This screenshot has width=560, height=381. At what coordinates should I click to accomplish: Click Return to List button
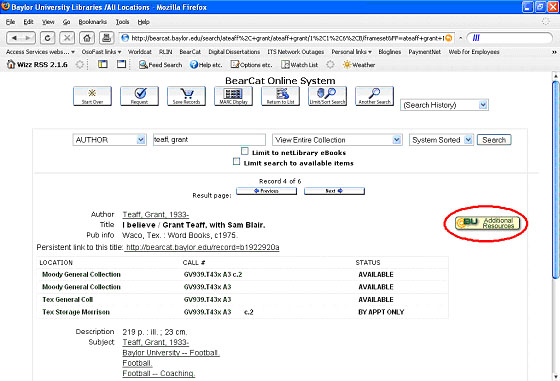(280, 96)
